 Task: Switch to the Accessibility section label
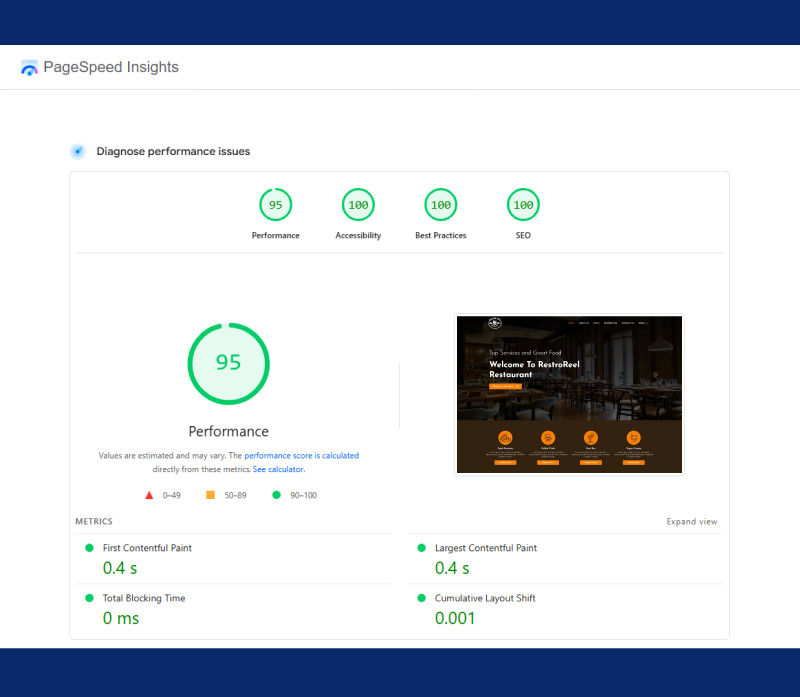point(358,235)
